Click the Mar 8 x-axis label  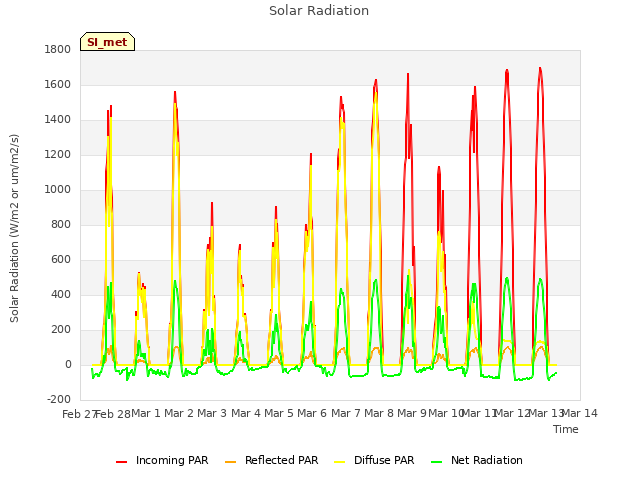click(x=379, y=413)
